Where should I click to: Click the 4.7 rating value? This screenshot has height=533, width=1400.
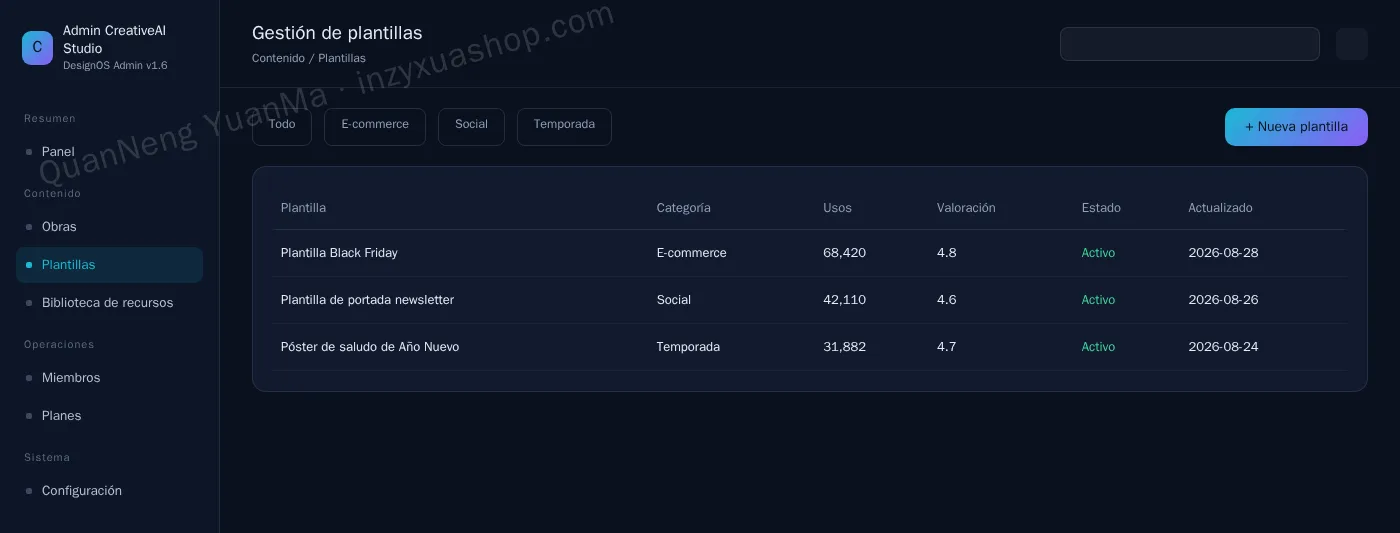pos(947,347)
